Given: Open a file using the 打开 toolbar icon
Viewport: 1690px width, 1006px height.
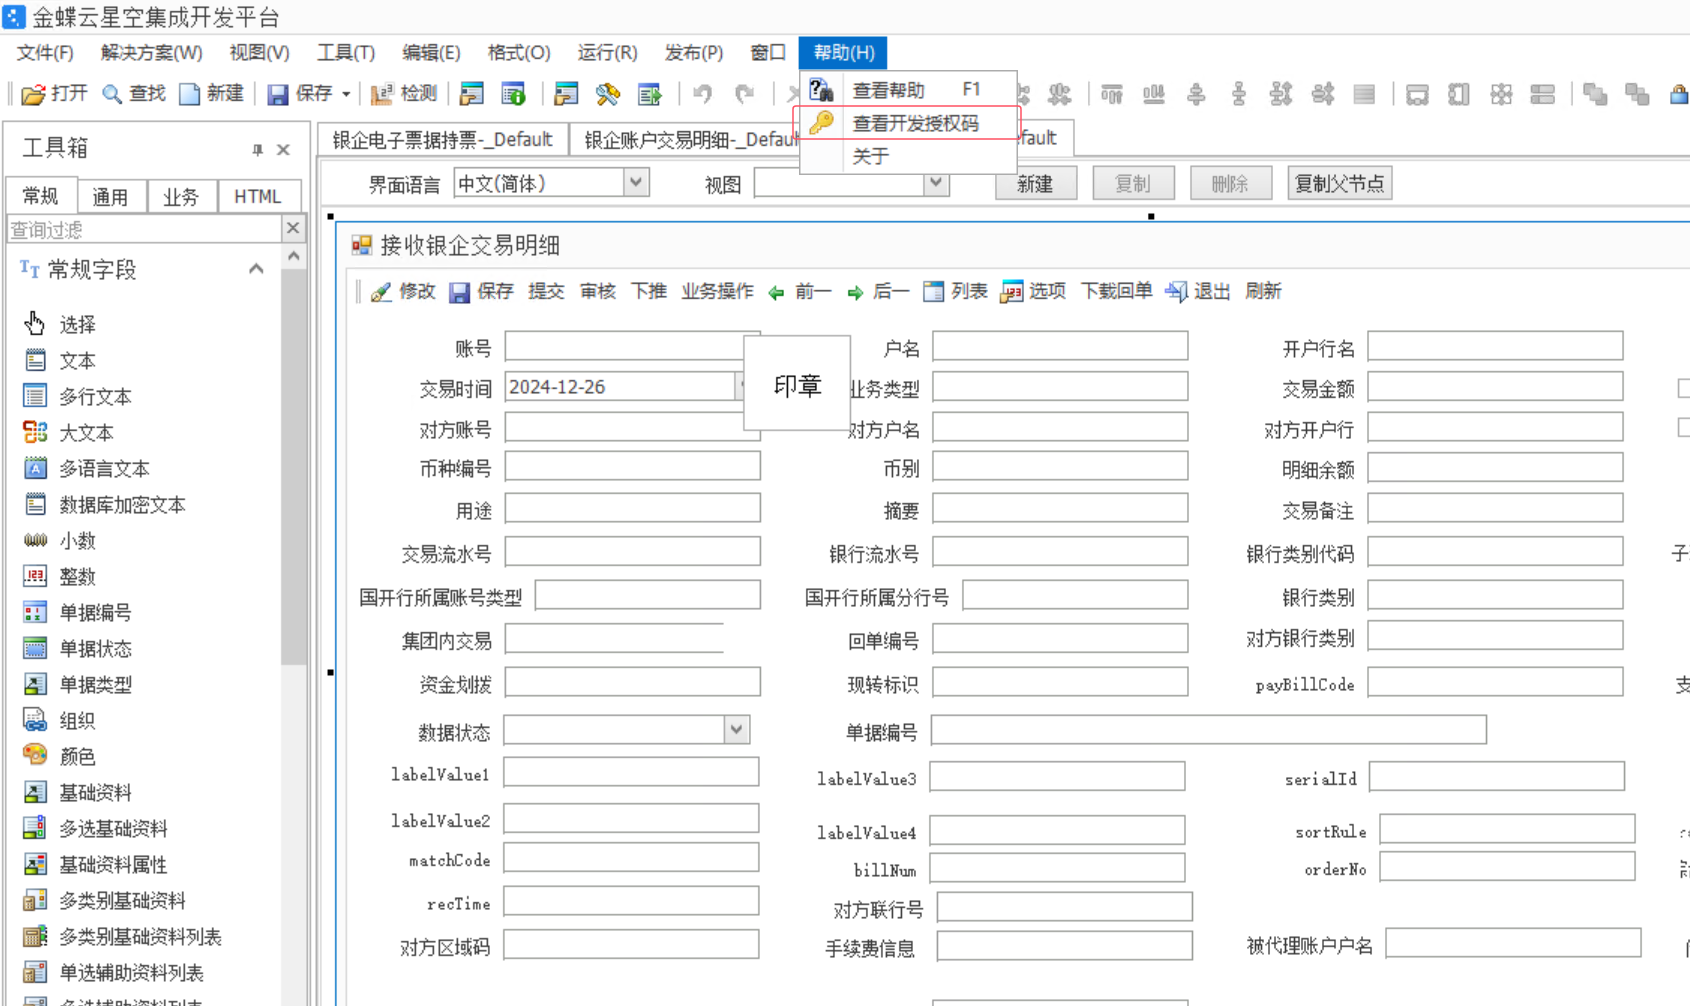Looking at the screenshot, I should [x=44, y=93].
